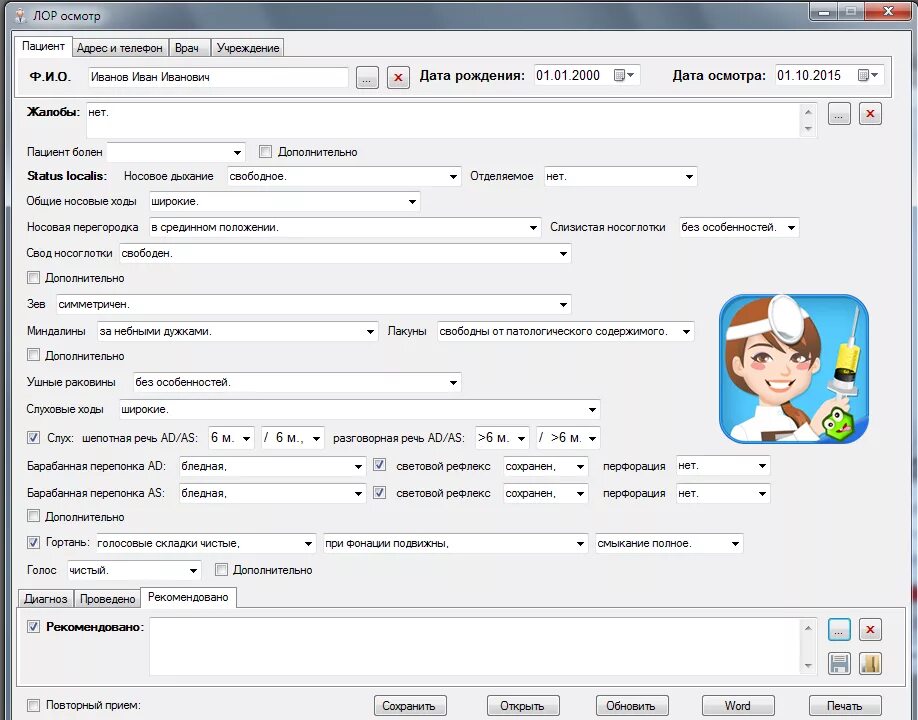
Task: Click the Открыть button
Action: coord(522,706)
